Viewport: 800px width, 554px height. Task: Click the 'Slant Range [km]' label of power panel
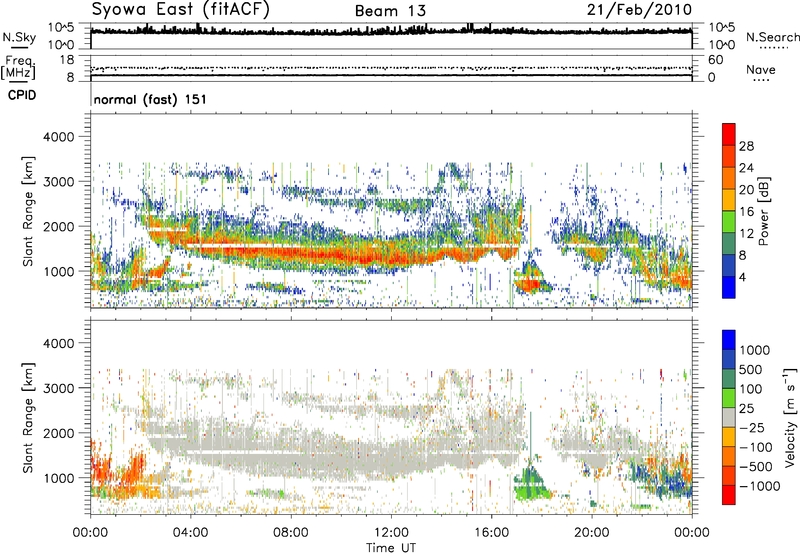[x=28, y=211]
